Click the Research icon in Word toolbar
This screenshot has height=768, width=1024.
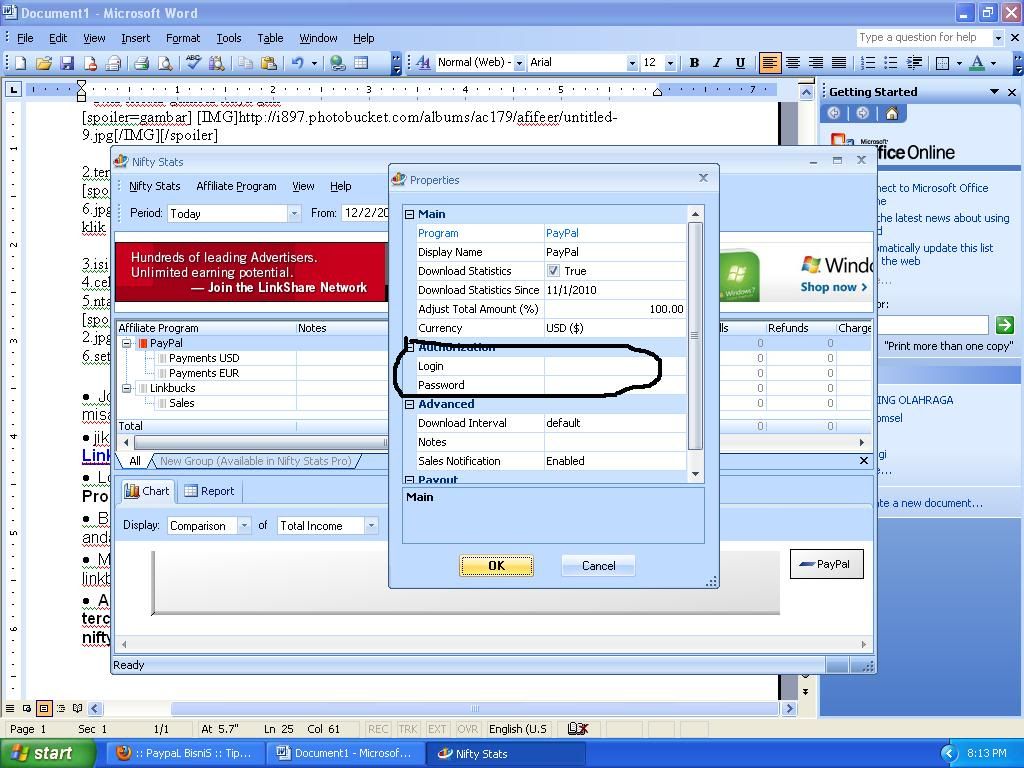[217, 63]
